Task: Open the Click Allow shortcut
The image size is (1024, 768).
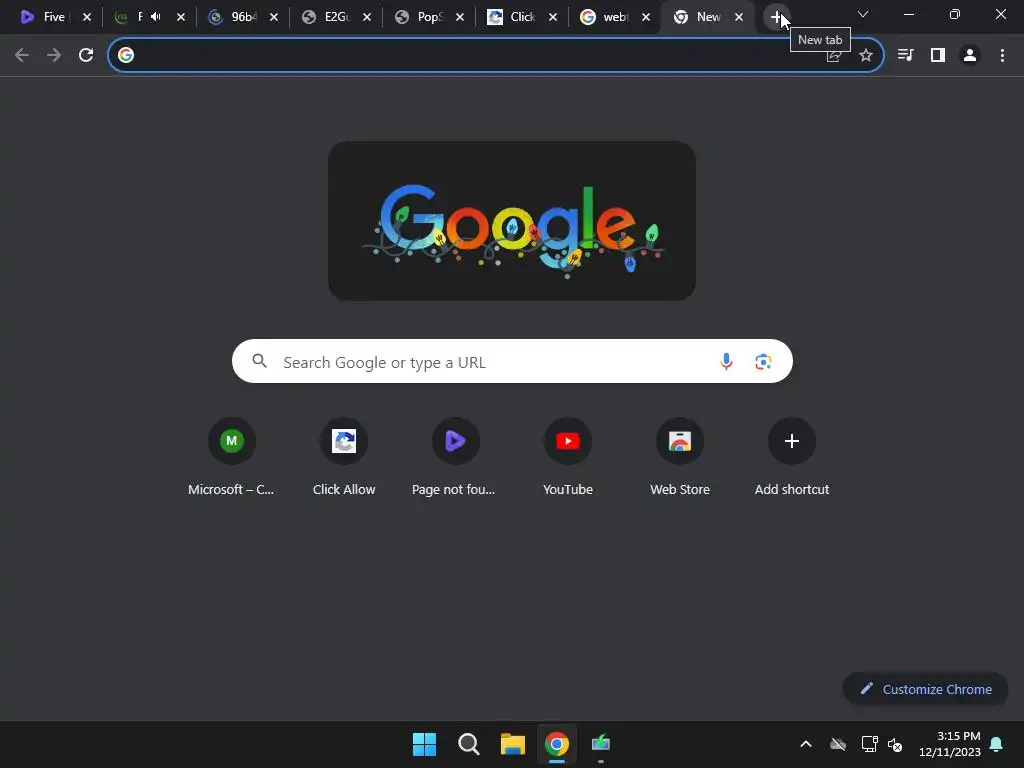Action: point(344,457)
